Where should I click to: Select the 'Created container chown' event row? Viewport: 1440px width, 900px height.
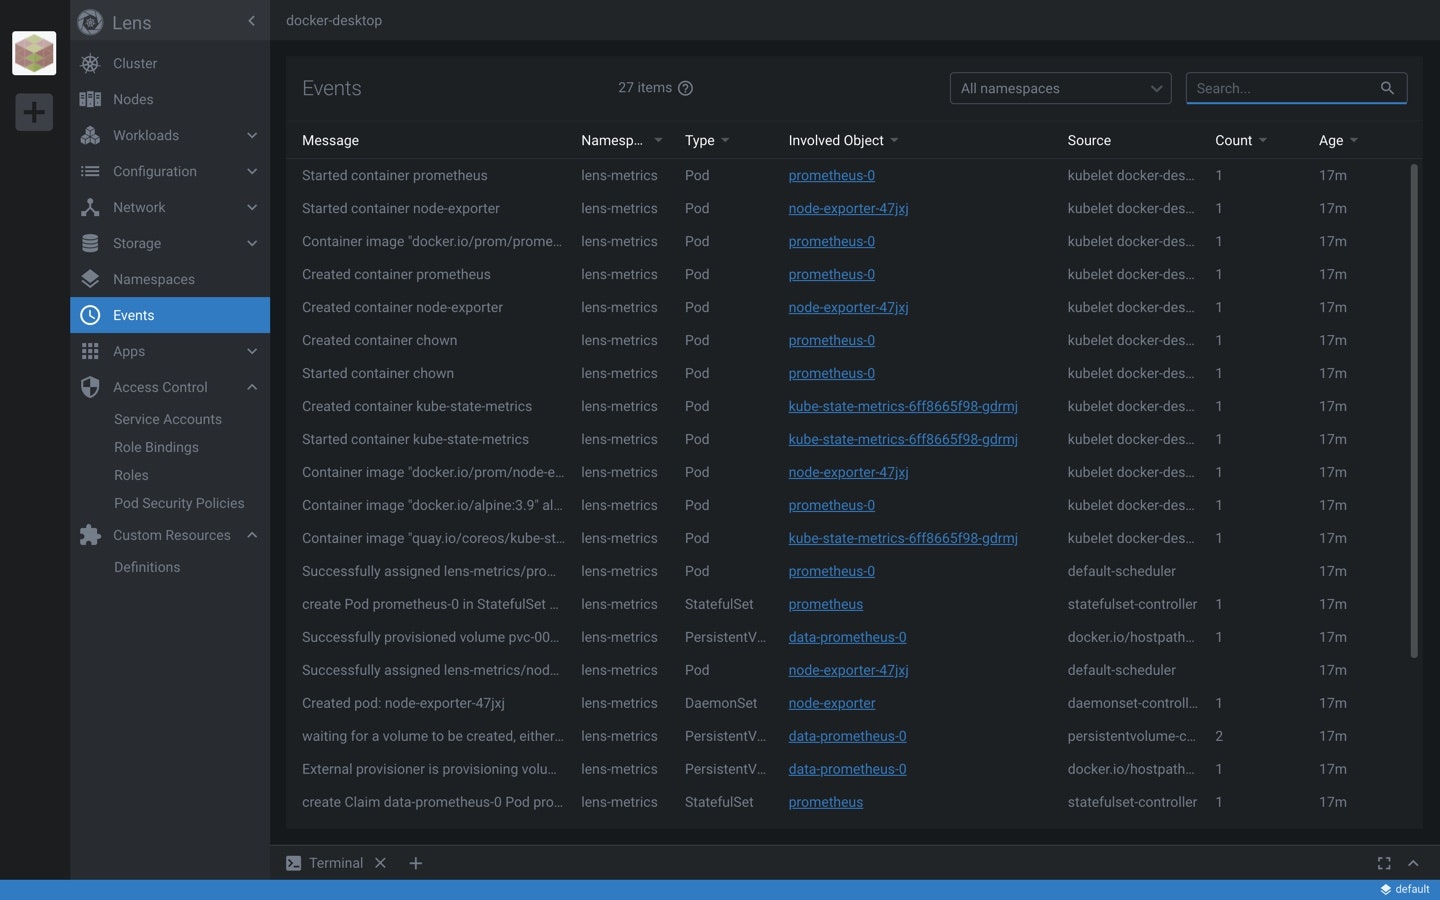(x=846, y=340)
